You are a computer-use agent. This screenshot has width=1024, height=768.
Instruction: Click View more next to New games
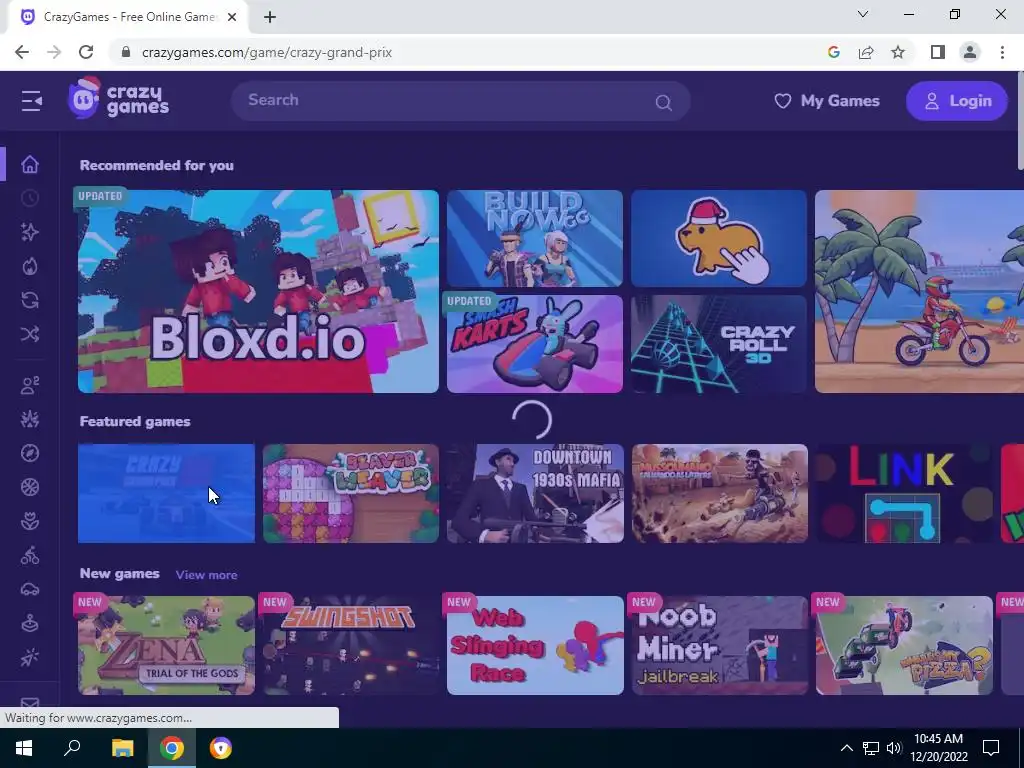[206, 575]
